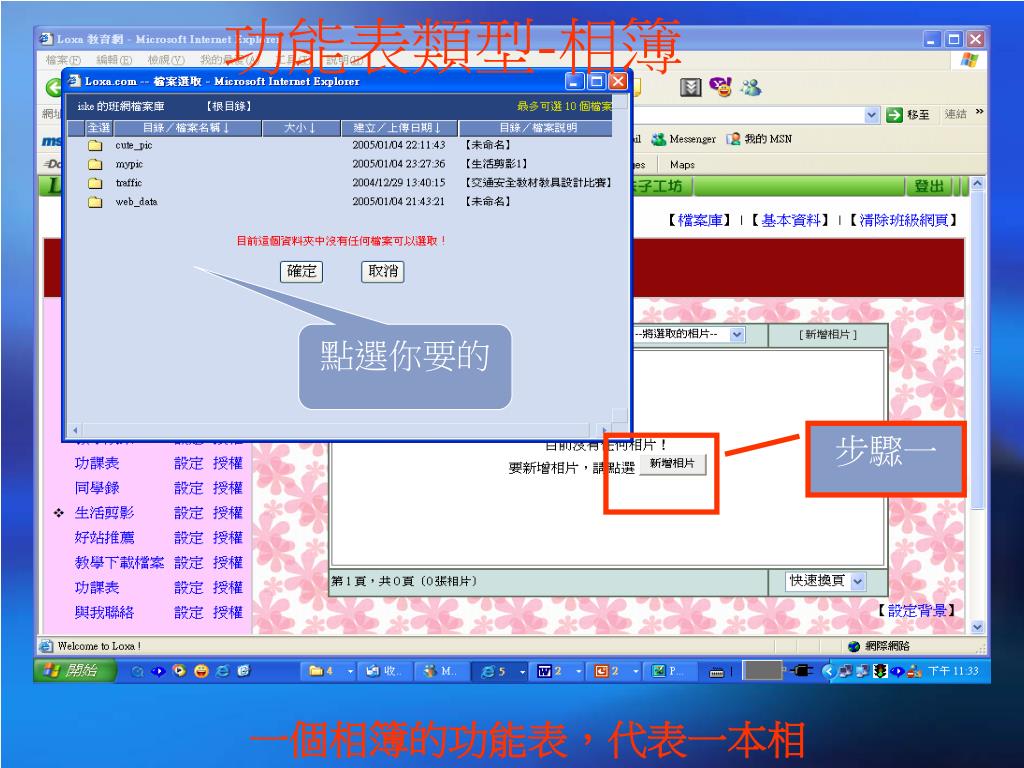Click the 開始 Start button
The image size is (1024, 768).
(x=75, y=671)
